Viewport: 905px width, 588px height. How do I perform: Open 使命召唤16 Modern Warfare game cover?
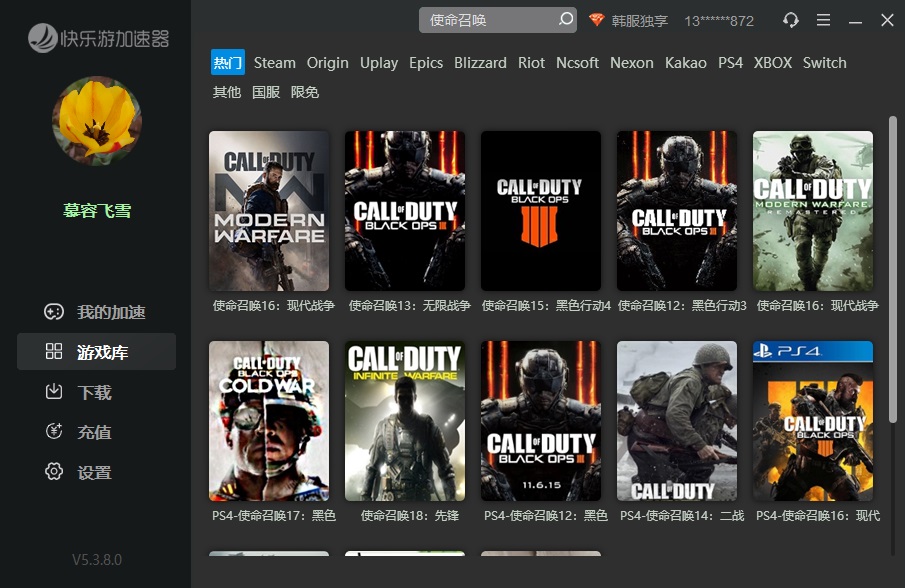[269, 211]
